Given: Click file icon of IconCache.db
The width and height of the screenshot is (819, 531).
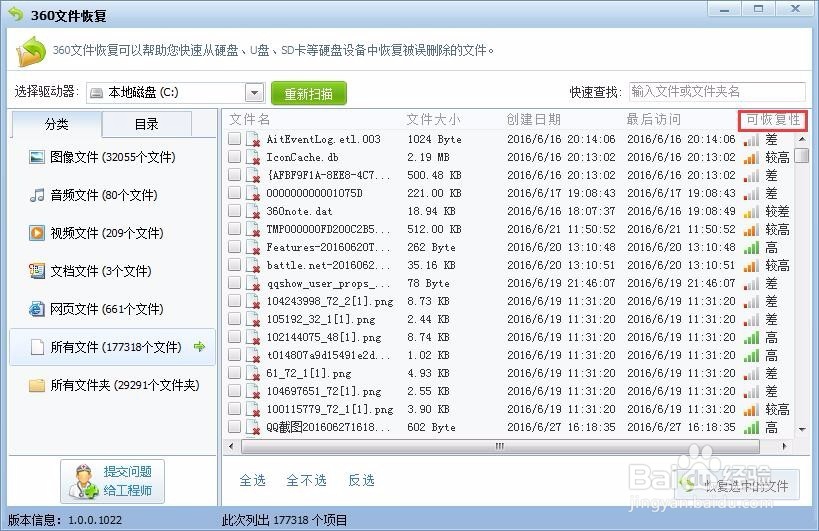Looking at the screenshot, I should tap(253, 157).
